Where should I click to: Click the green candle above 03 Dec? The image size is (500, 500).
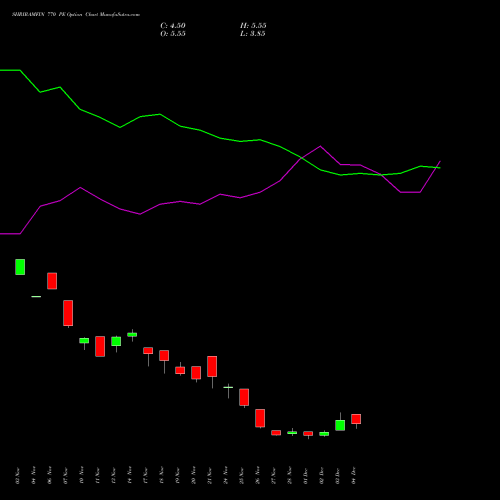coord(340,425)
